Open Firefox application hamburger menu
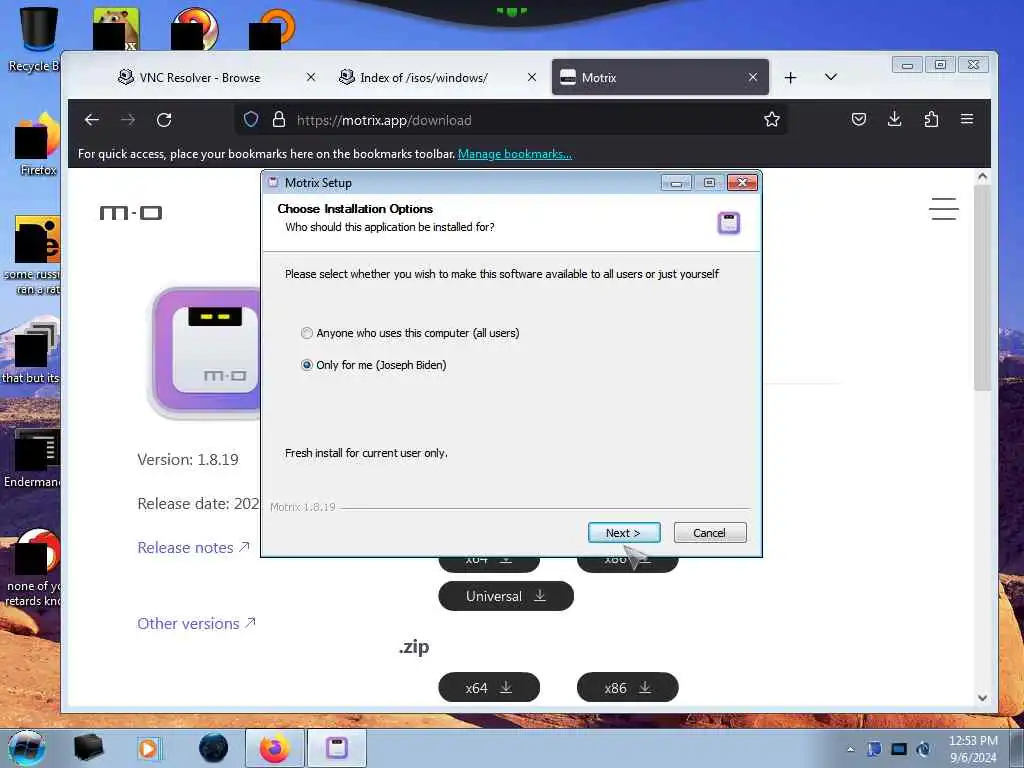Screen dimensions: 1024x768 coord(967,120)
